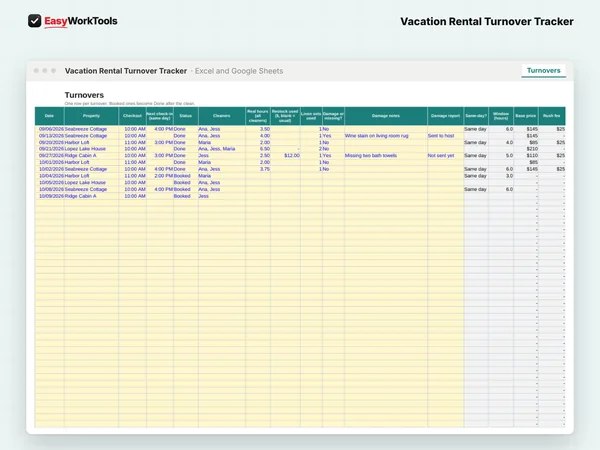Click Same day in the 10/08/2026 row
600x450 pixels.
click(x=475, y=189)
